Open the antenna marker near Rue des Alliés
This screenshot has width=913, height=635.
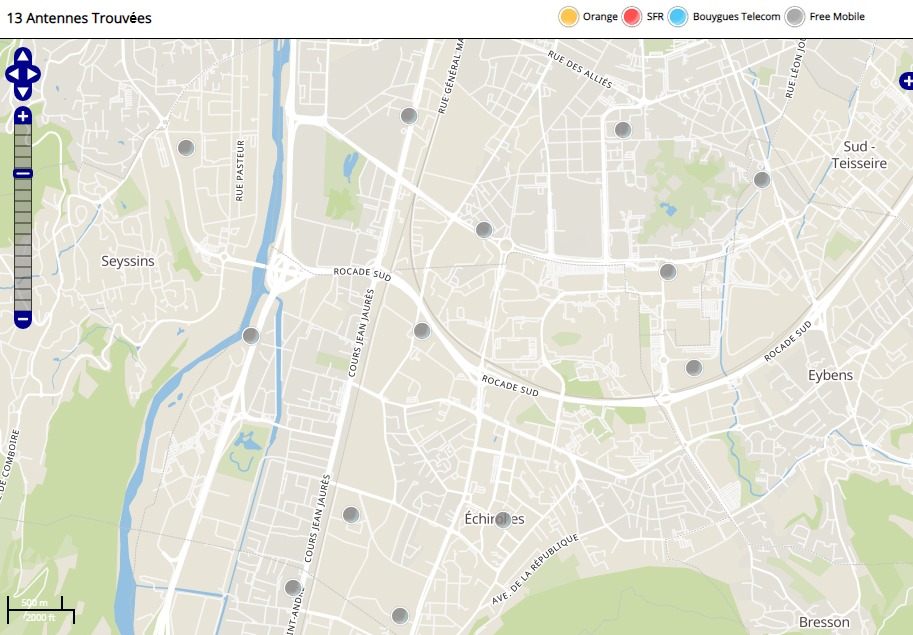tap(622, 130)
